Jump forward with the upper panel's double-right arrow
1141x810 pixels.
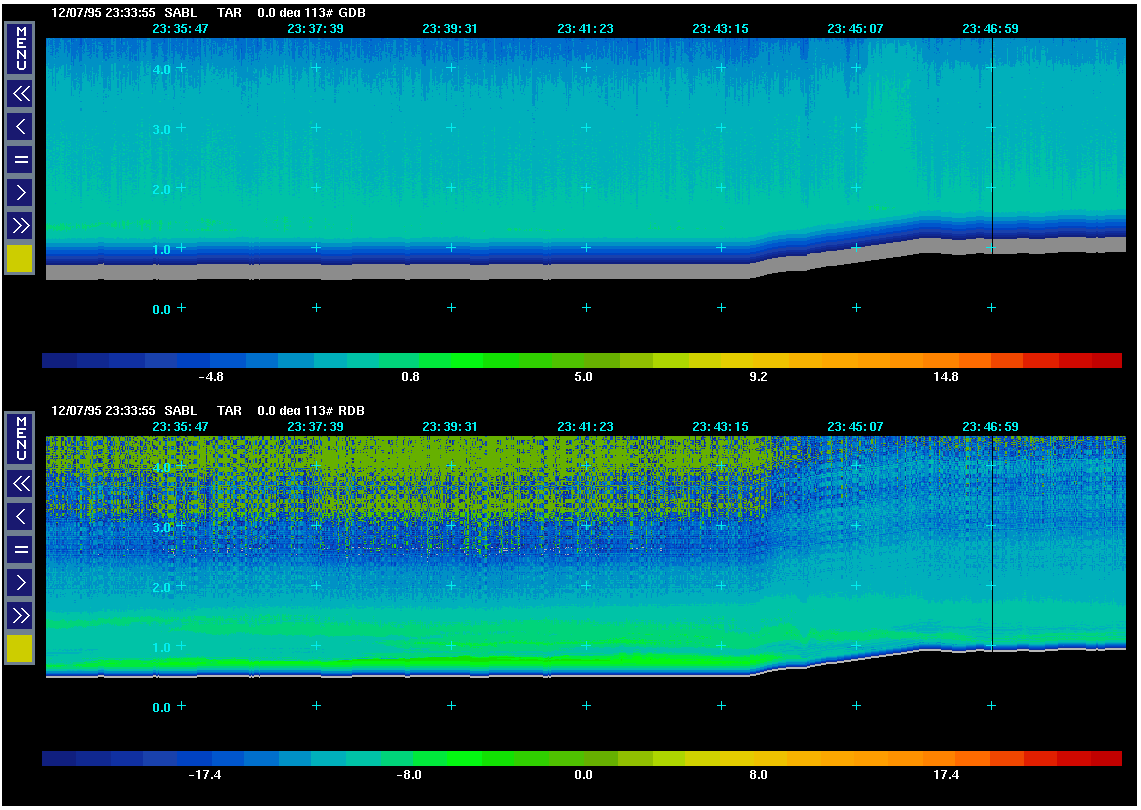click(x=20, y=225)
